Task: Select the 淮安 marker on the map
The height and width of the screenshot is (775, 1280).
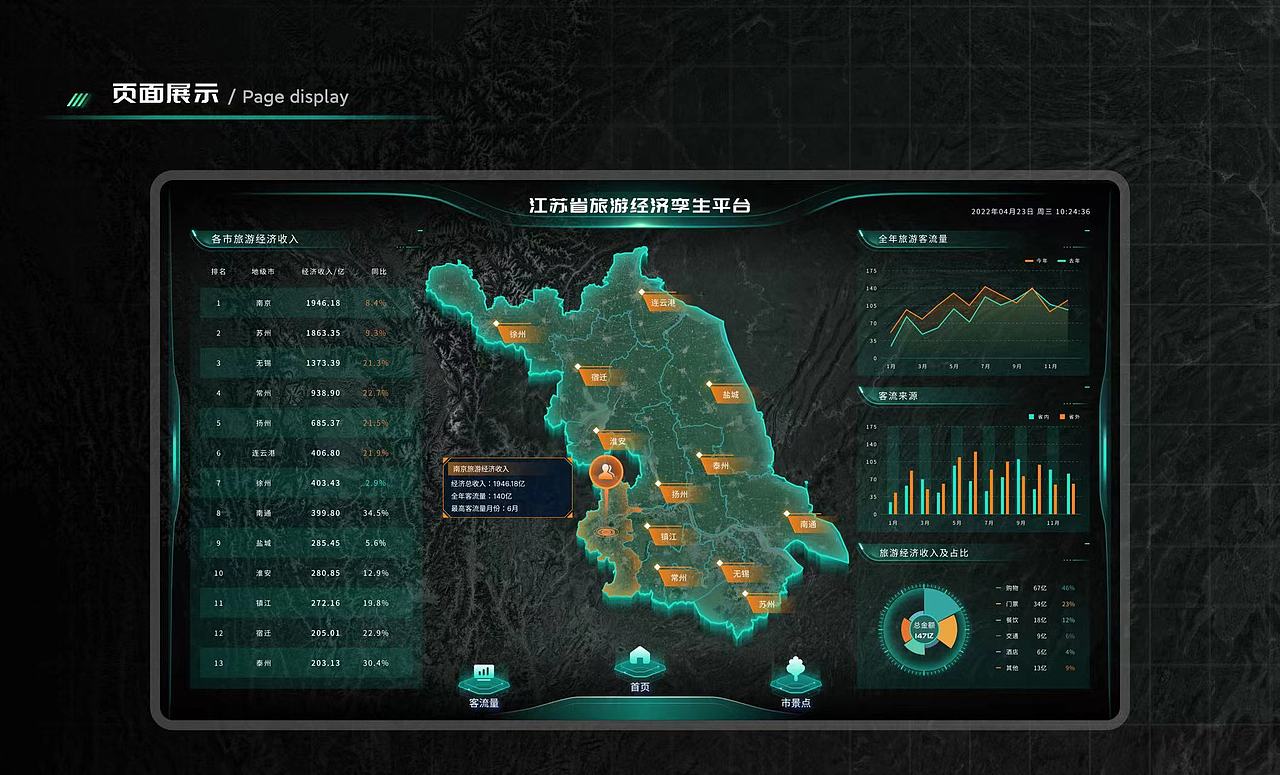Action: pyautogui.click(x=616, y=441)
